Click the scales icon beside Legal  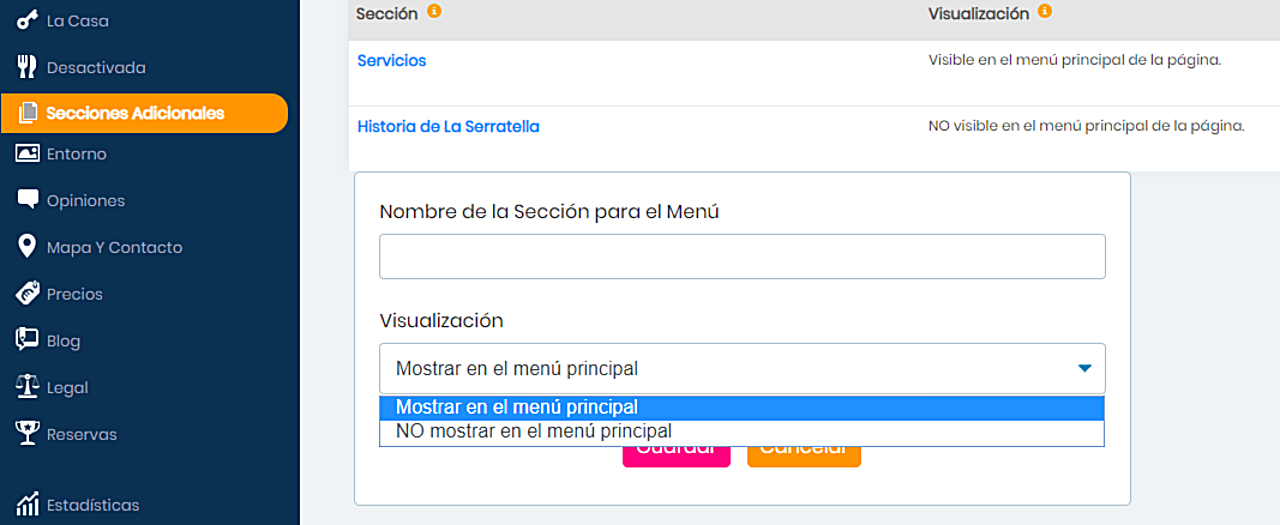28,387
